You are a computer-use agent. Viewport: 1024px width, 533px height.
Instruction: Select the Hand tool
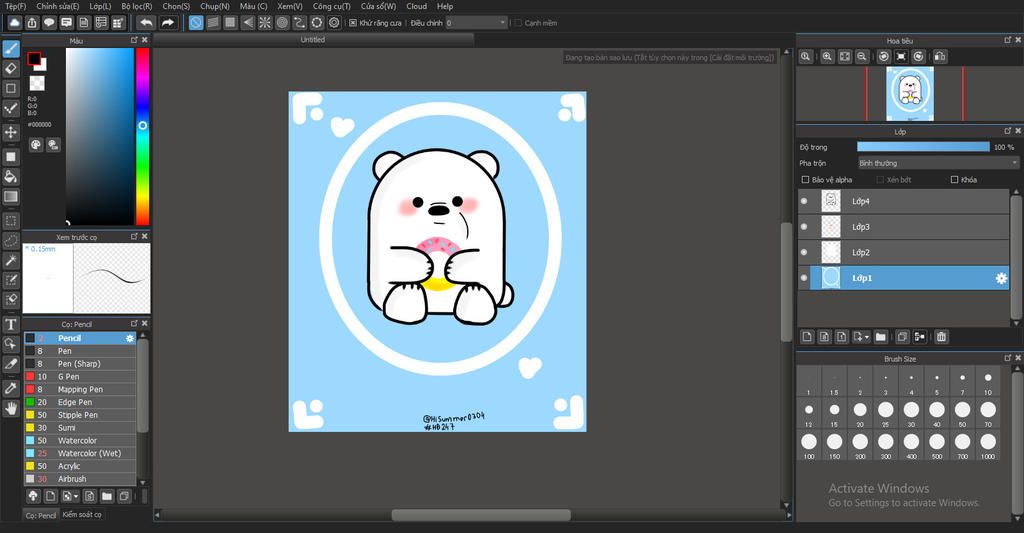(x=11, y=408)
